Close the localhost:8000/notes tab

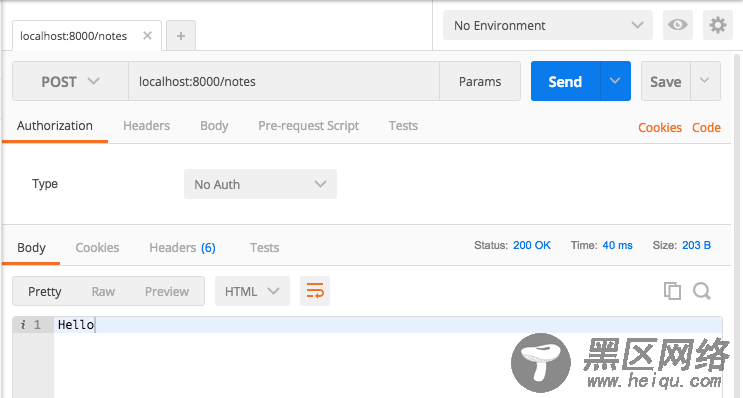[x=147, y=36]
